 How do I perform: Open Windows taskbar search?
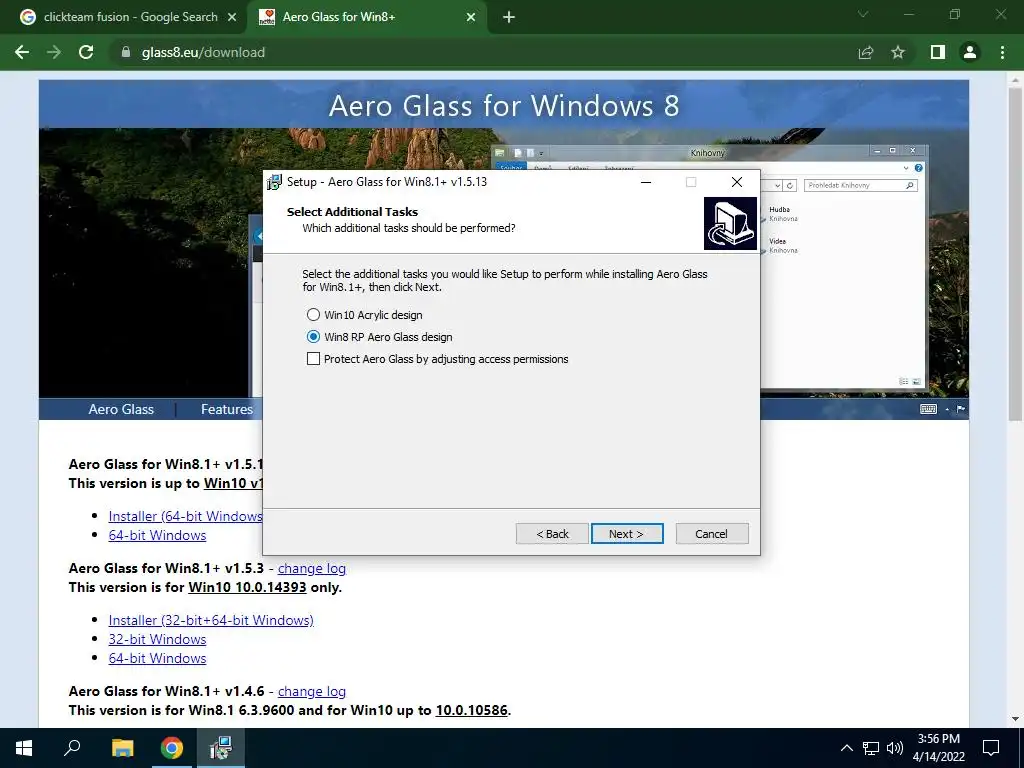72,748
